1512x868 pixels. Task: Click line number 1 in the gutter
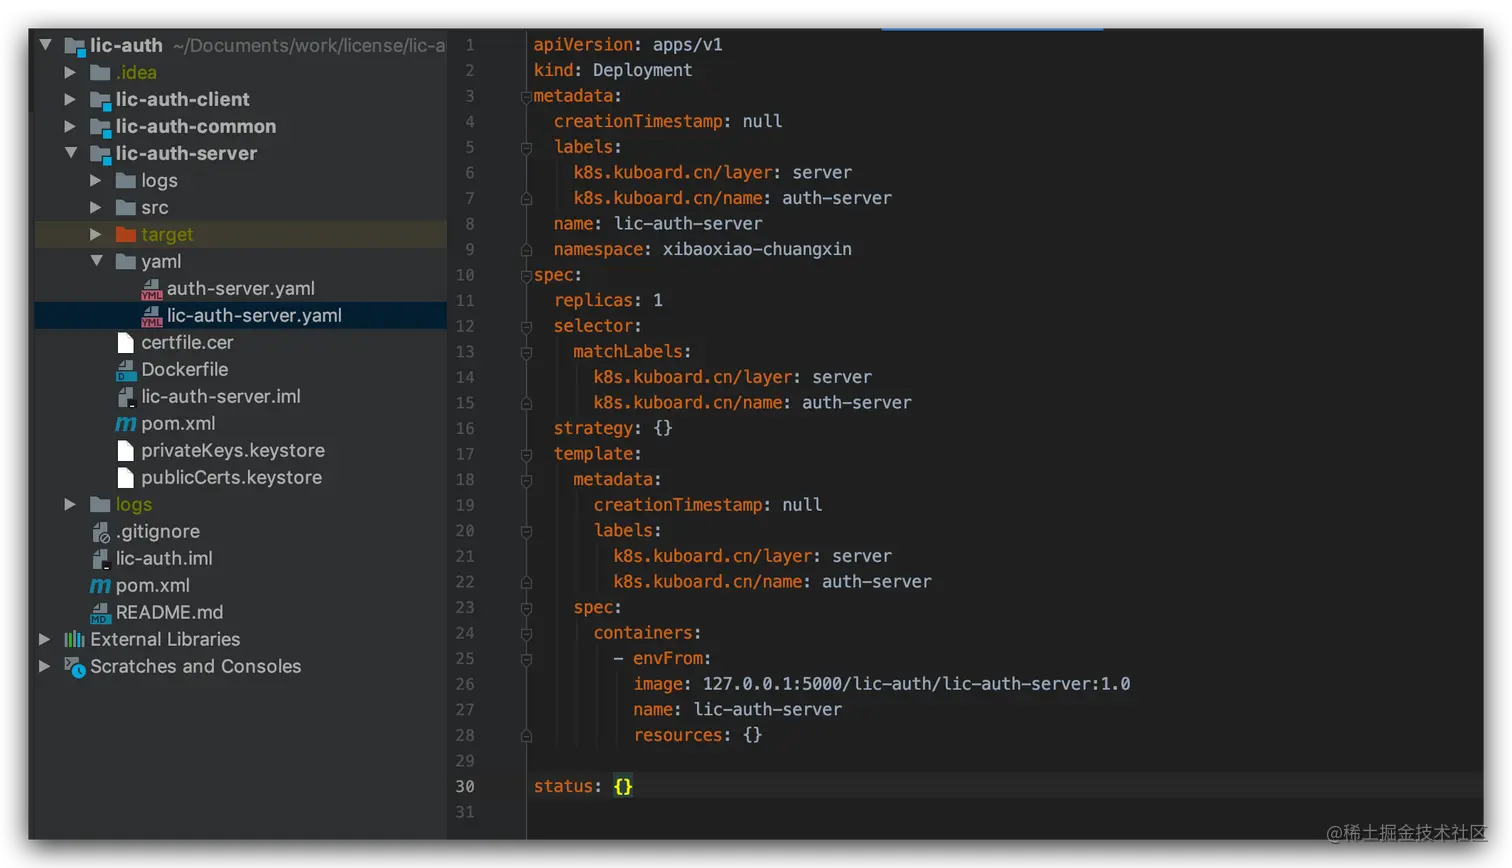click(x=469, y=45)
